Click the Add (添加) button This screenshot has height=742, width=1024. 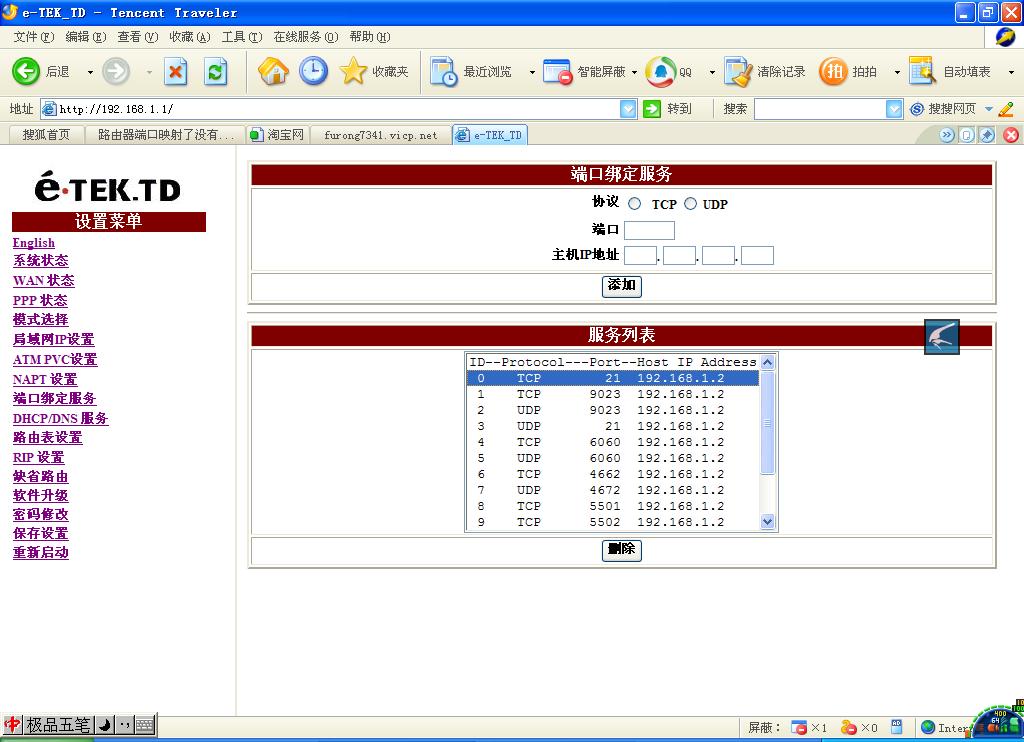(622, 285)
